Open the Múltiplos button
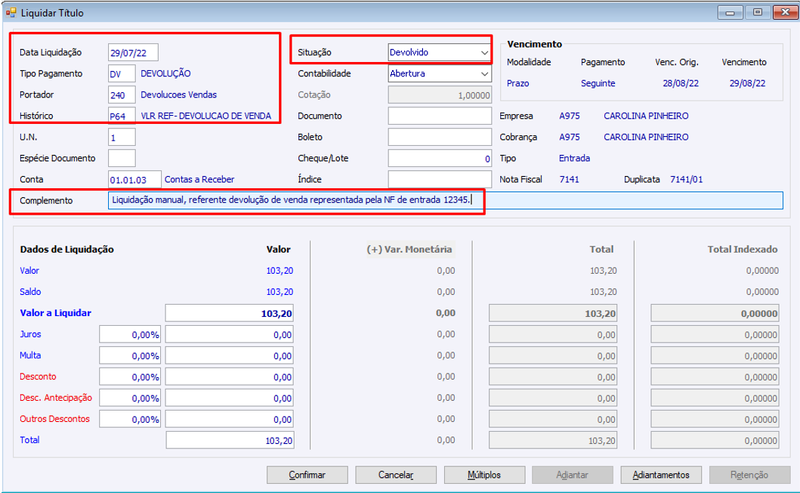Screen dimensions: 800x493 coord(484,475)
